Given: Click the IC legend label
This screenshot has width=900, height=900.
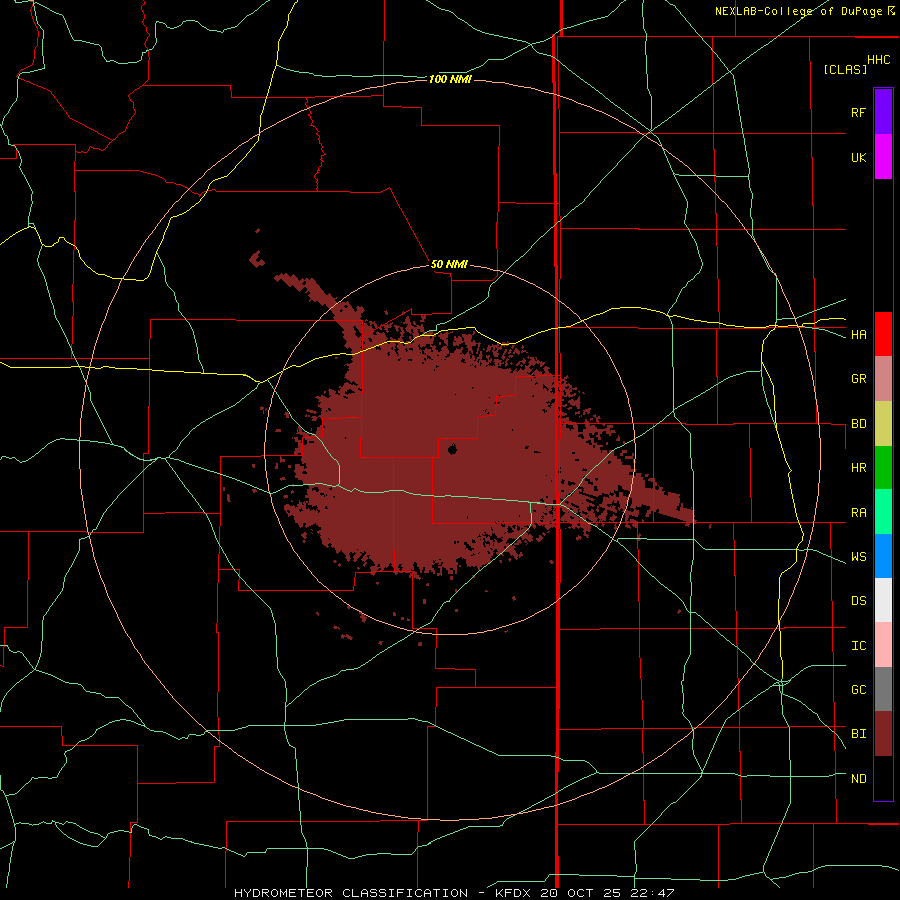Looking at the screenshot, I should [858, 646].
